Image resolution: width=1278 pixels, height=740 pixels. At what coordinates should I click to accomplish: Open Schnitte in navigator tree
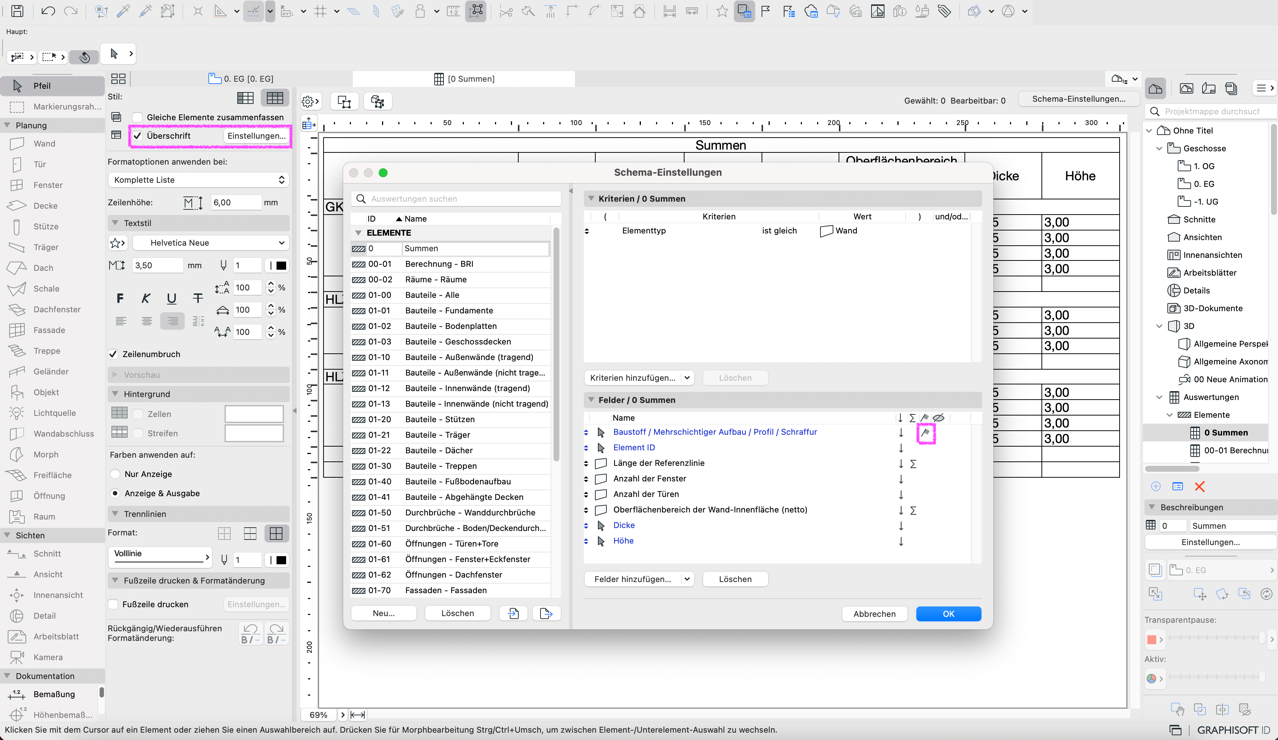1198,219
